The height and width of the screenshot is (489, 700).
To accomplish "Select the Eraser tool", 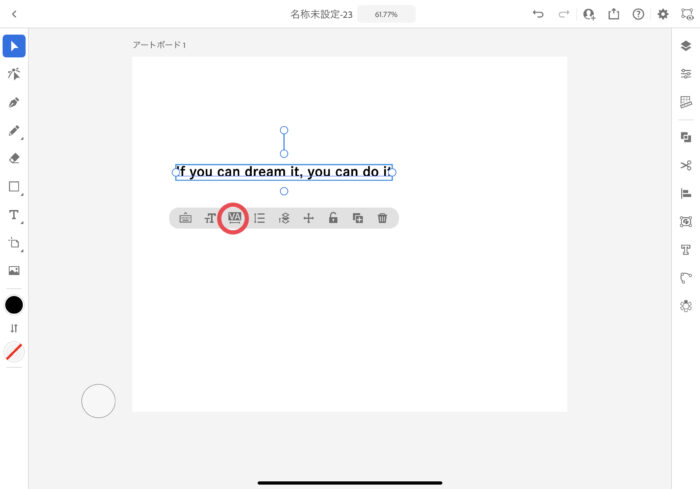I will [14, 158].
